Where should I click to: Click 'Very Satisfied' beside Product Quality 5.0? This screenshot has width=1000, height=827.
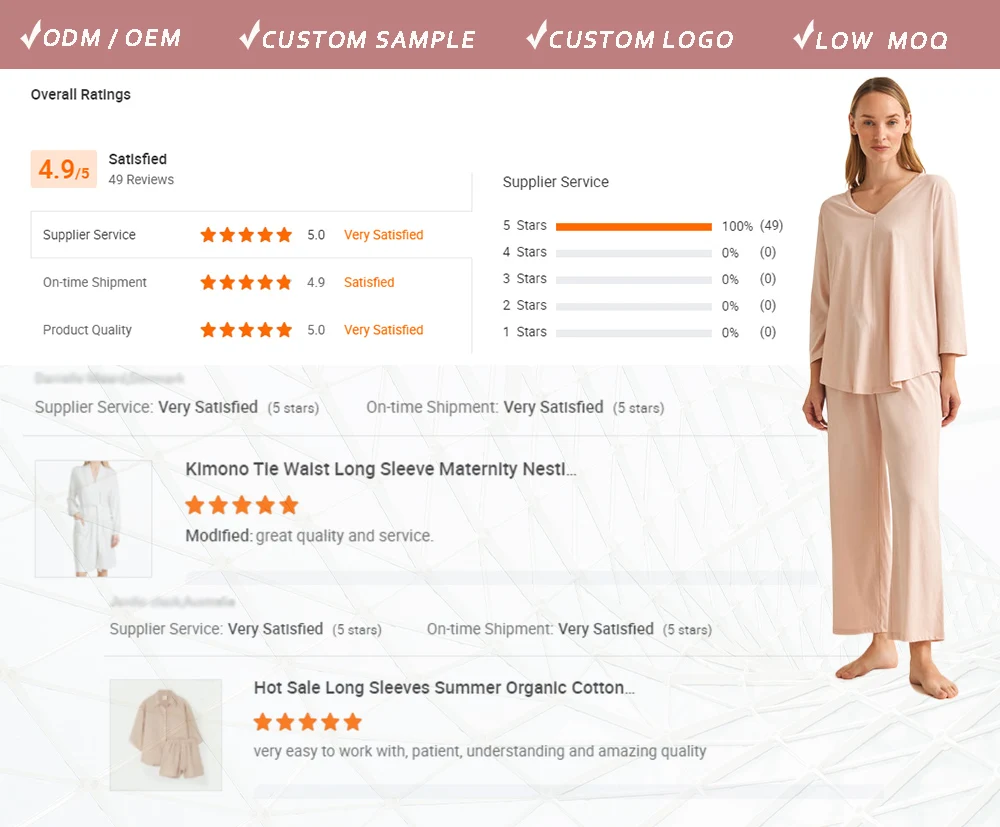coord(383,330)
